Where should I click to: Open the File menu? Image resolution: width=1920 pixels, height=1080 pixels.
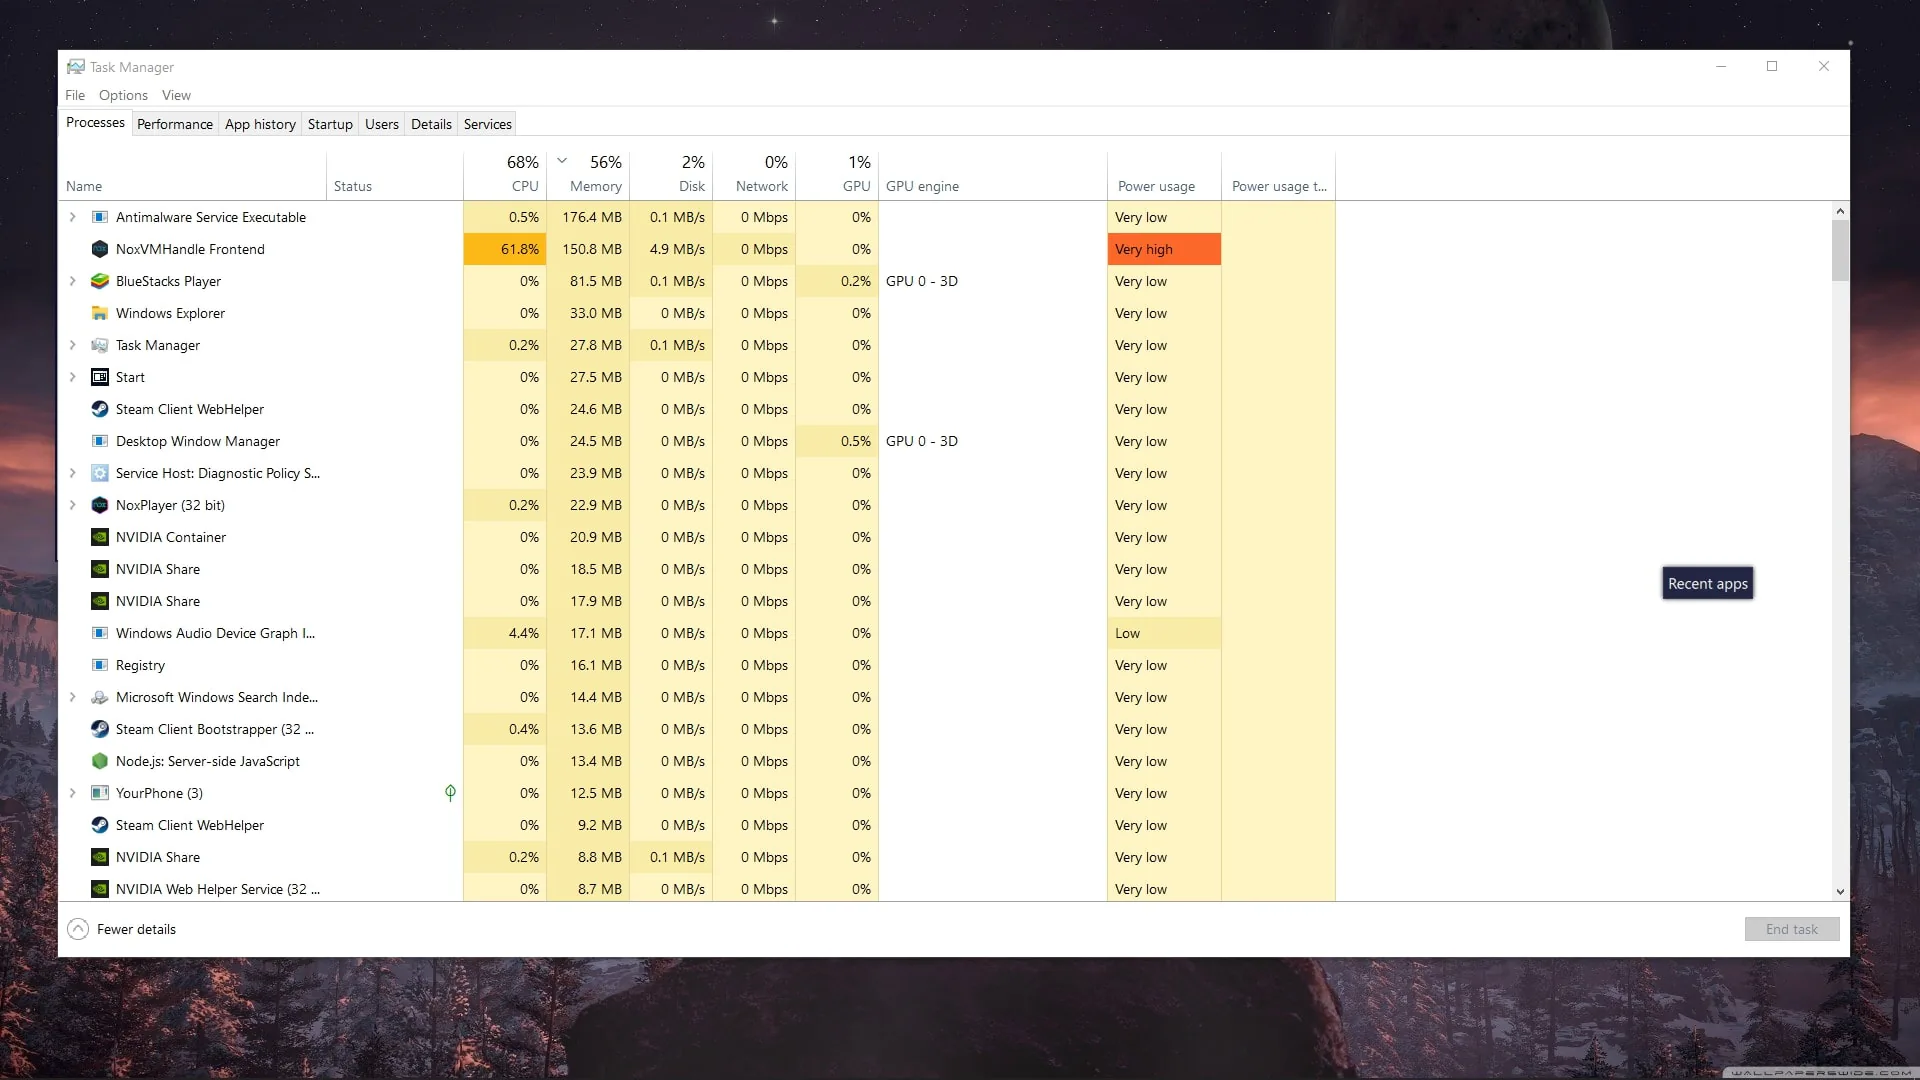pos(75,95)
